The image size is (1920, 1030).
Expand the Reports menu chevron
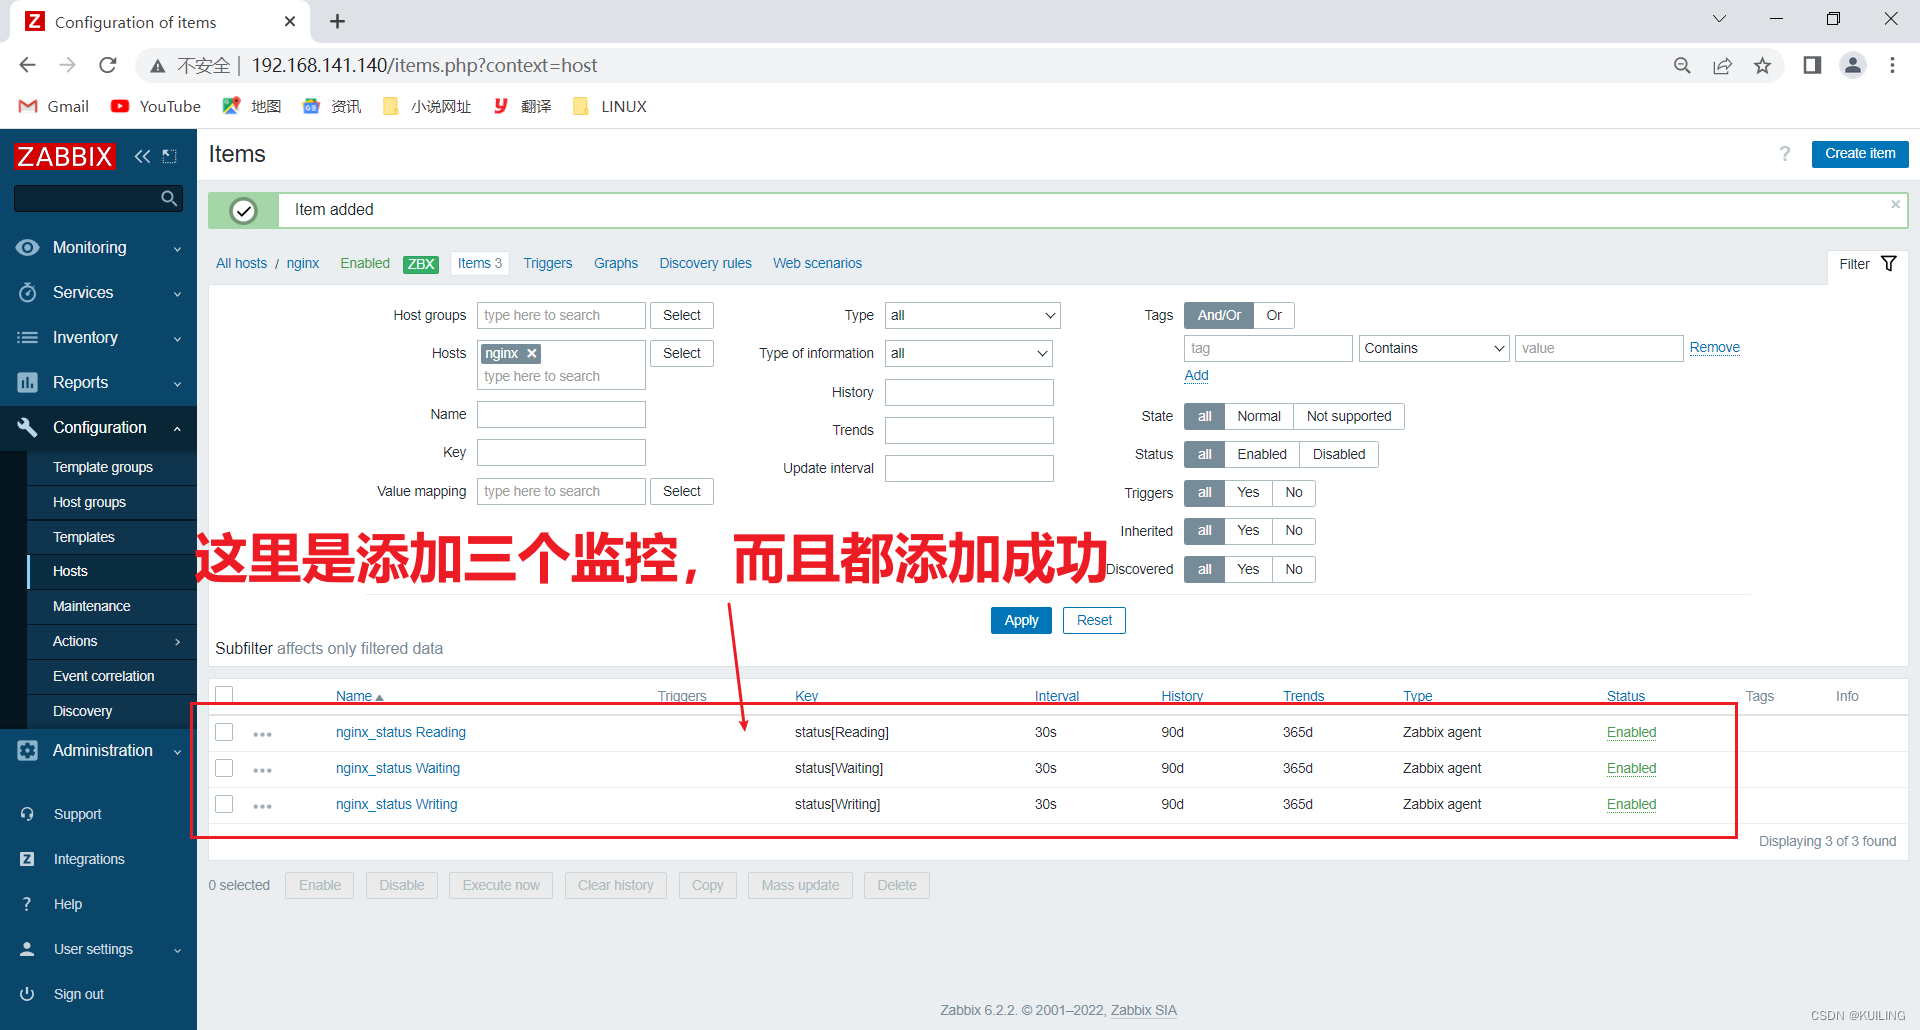tap(177, 383)
